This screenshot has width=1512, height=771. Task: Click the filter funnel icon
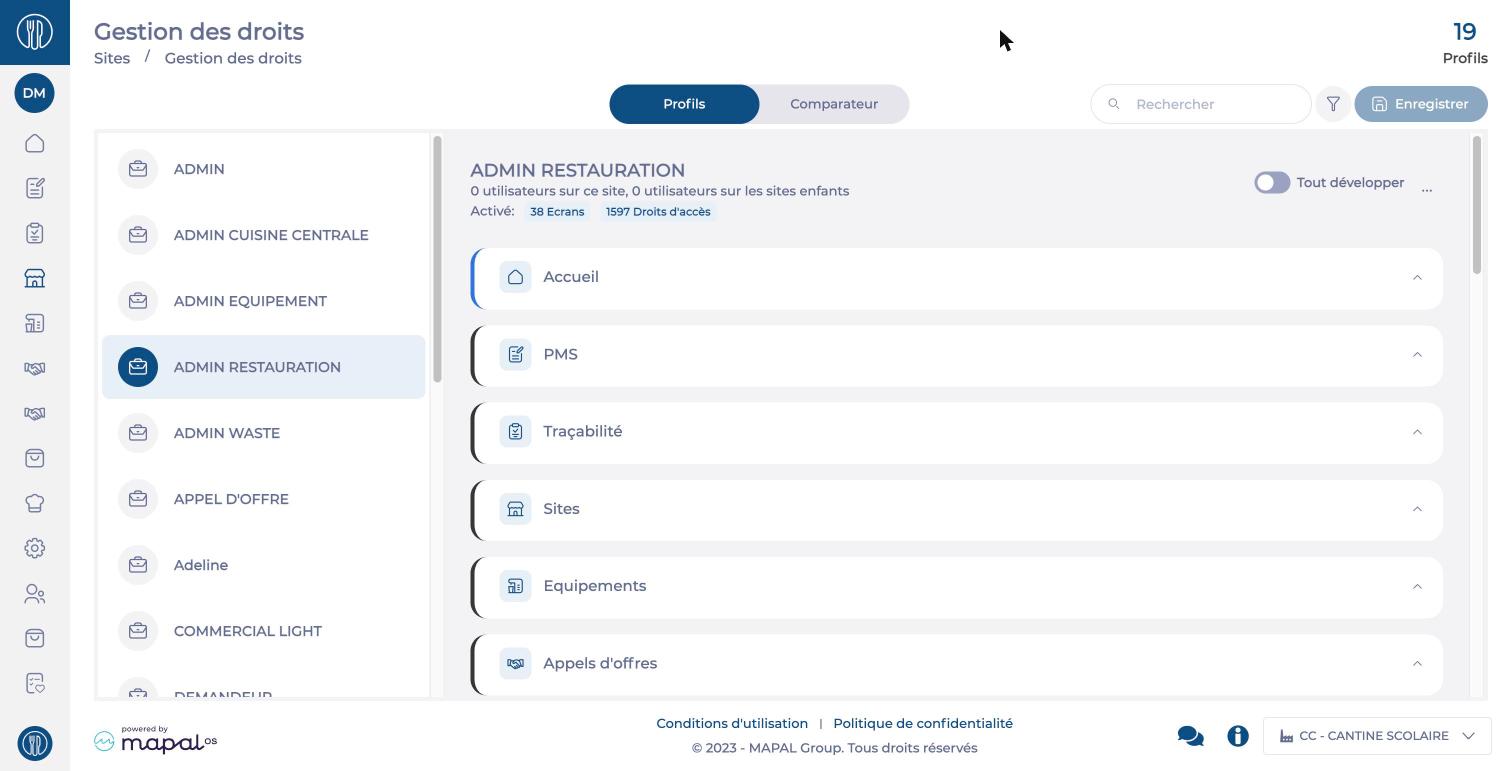1333,104
